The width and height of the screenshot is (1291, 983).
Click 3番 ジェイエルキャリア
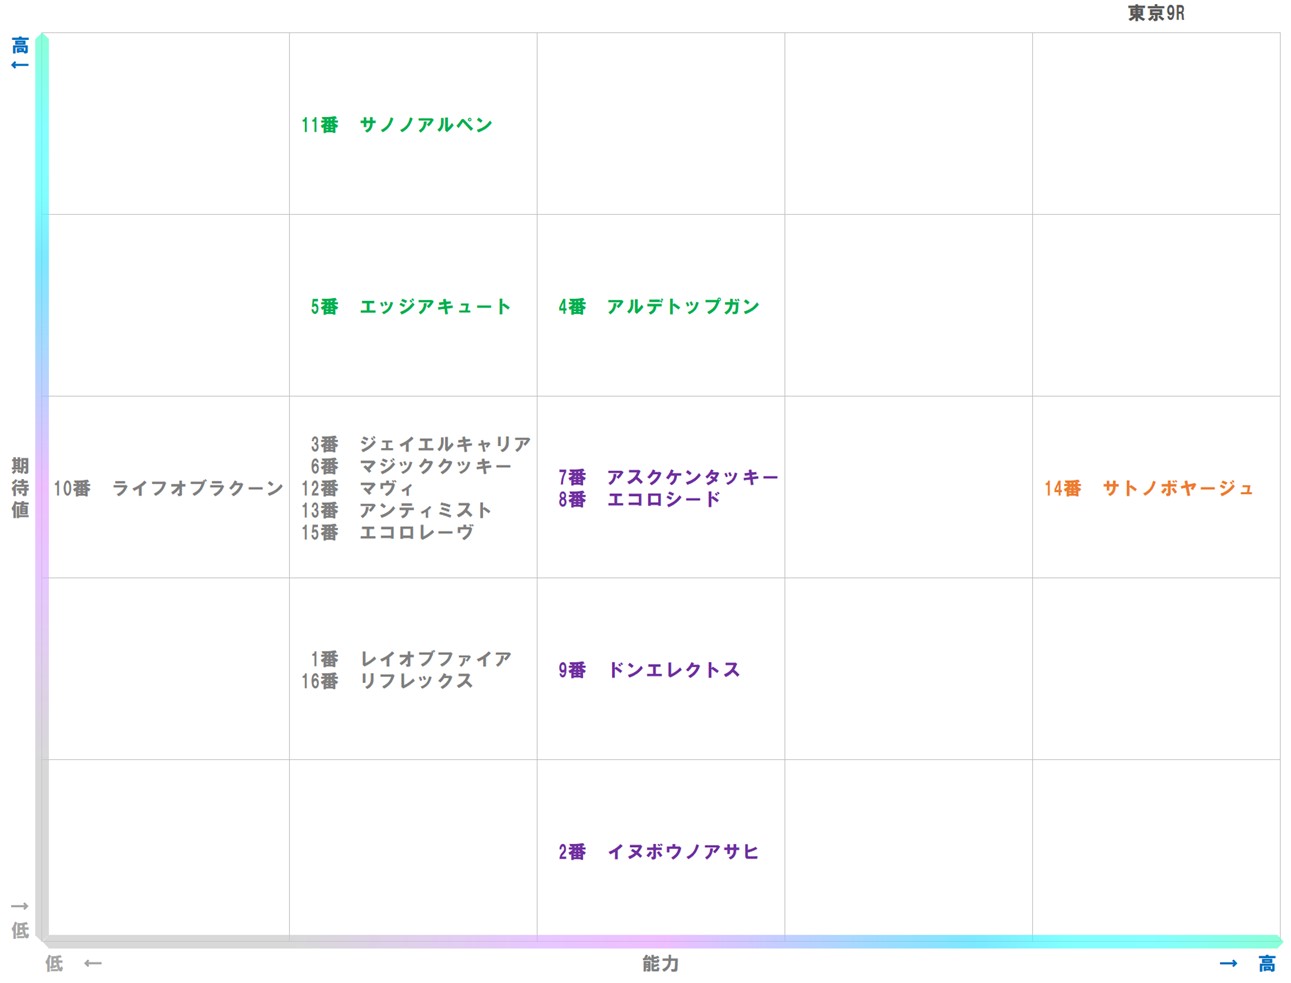420,444
